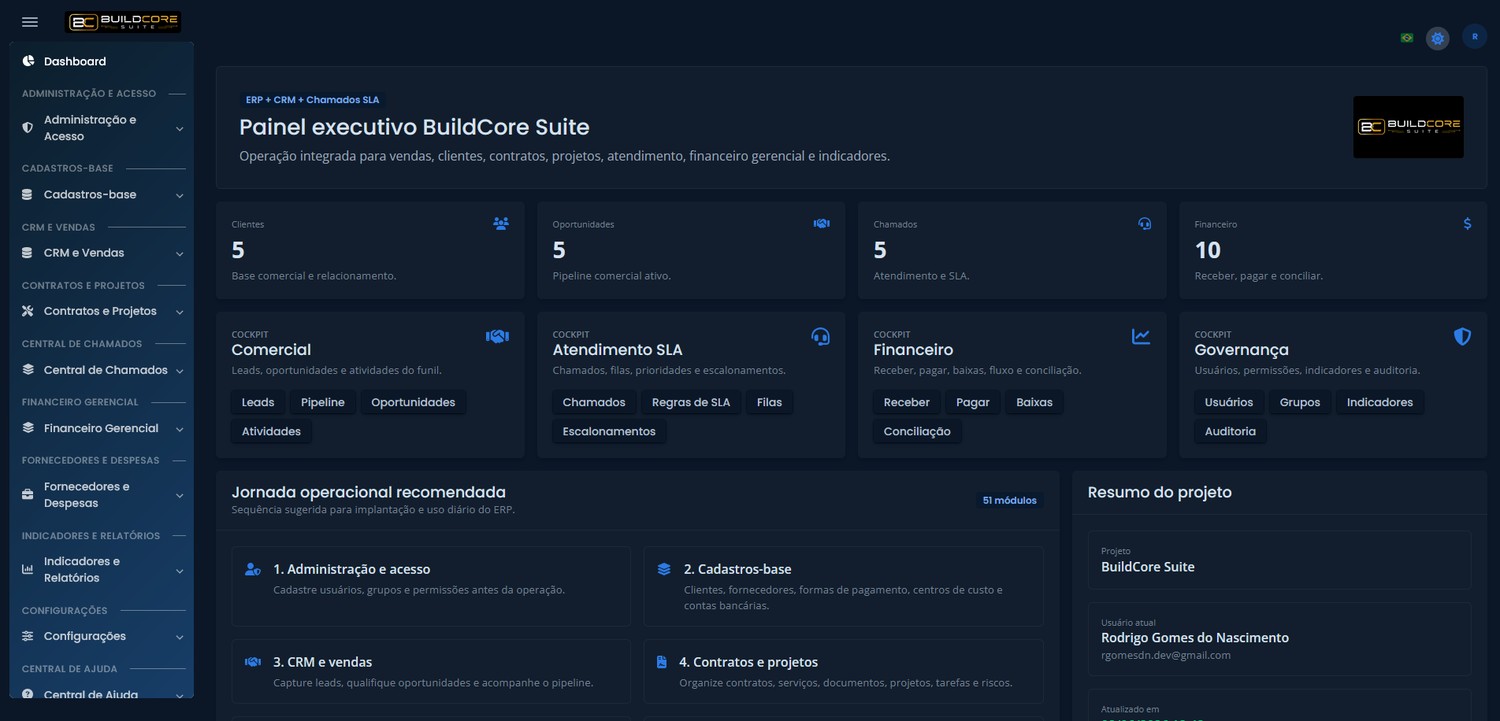Click the handshake icon beside CRM e vendas step
This screenshot has height=721, width=1500.
253,662
